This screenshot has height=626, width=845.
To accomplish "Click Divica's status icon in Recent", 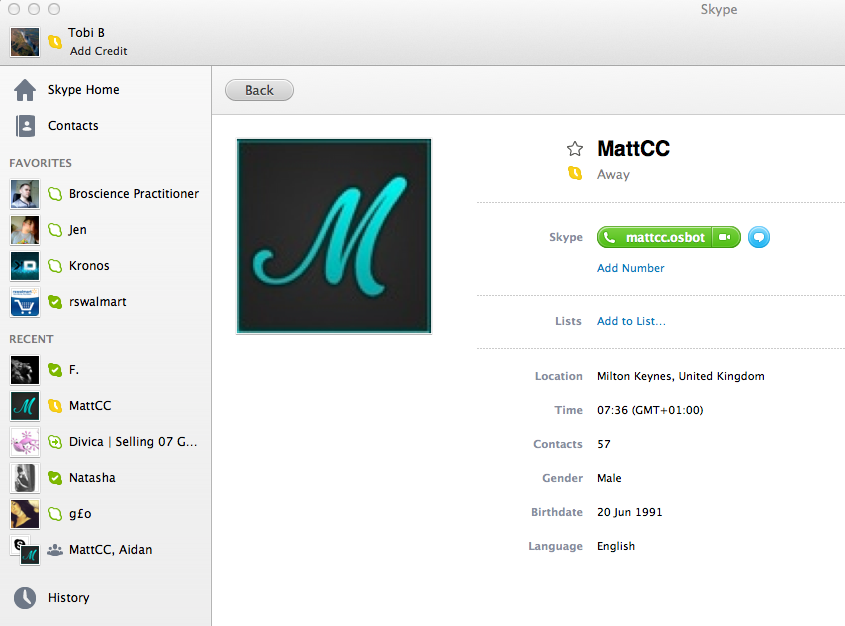I will (55, 442).
